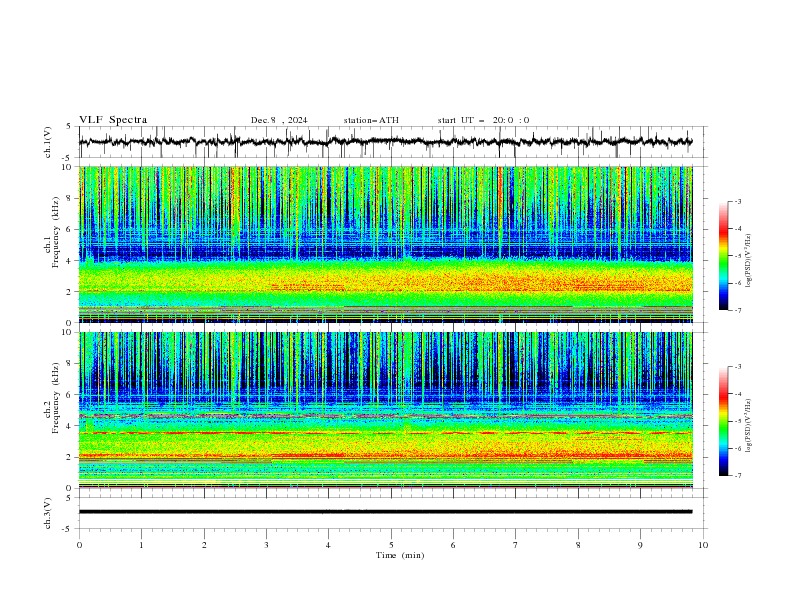Click the "Time (min)" axis label

[400, 555]
